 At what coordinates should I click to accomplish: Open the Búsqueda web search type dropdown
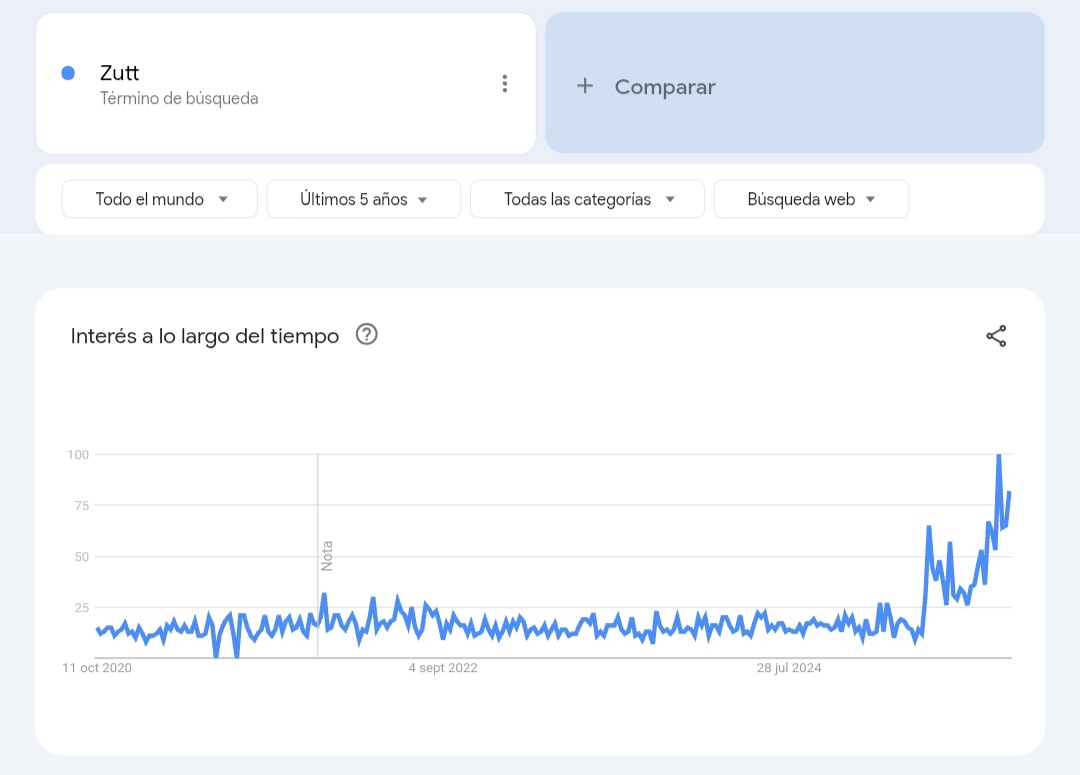[x=811, y=199]
